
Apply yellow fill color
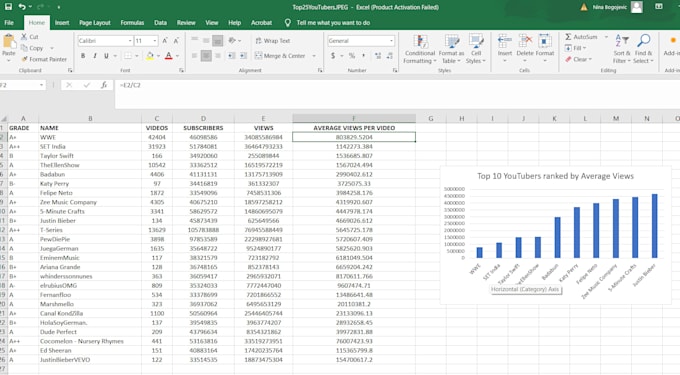(x=150, y=55)
